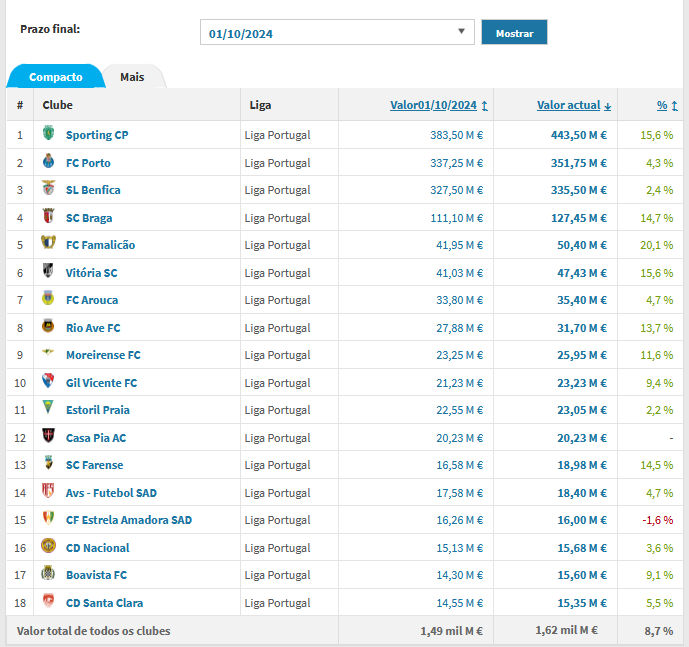689x647 pixels.
Task: Open the FC Famalicão club link
Action: (100, 245)
